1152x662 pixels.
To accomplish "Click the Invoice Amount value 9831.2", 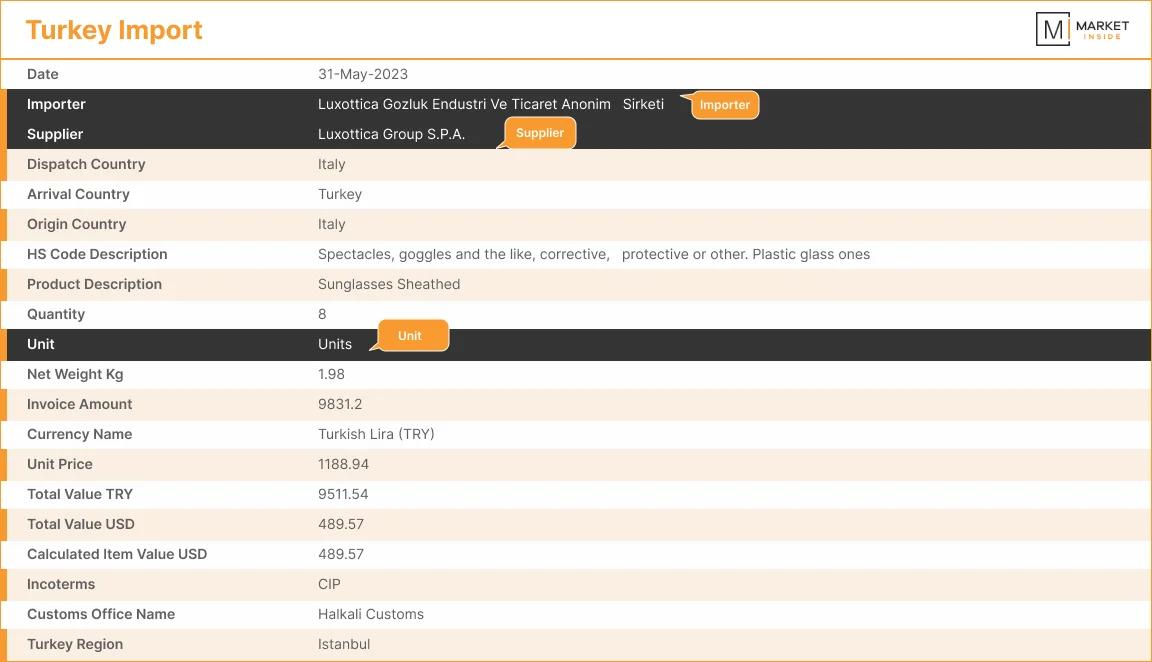I will [340, 403].
